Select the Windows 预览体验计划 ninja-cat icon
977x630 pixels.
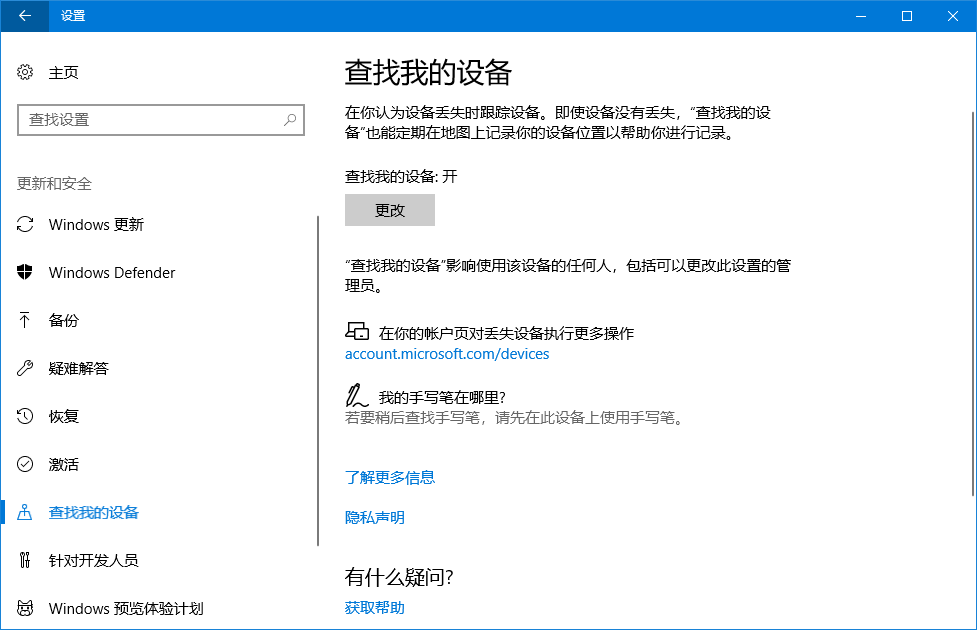point(24,608)
